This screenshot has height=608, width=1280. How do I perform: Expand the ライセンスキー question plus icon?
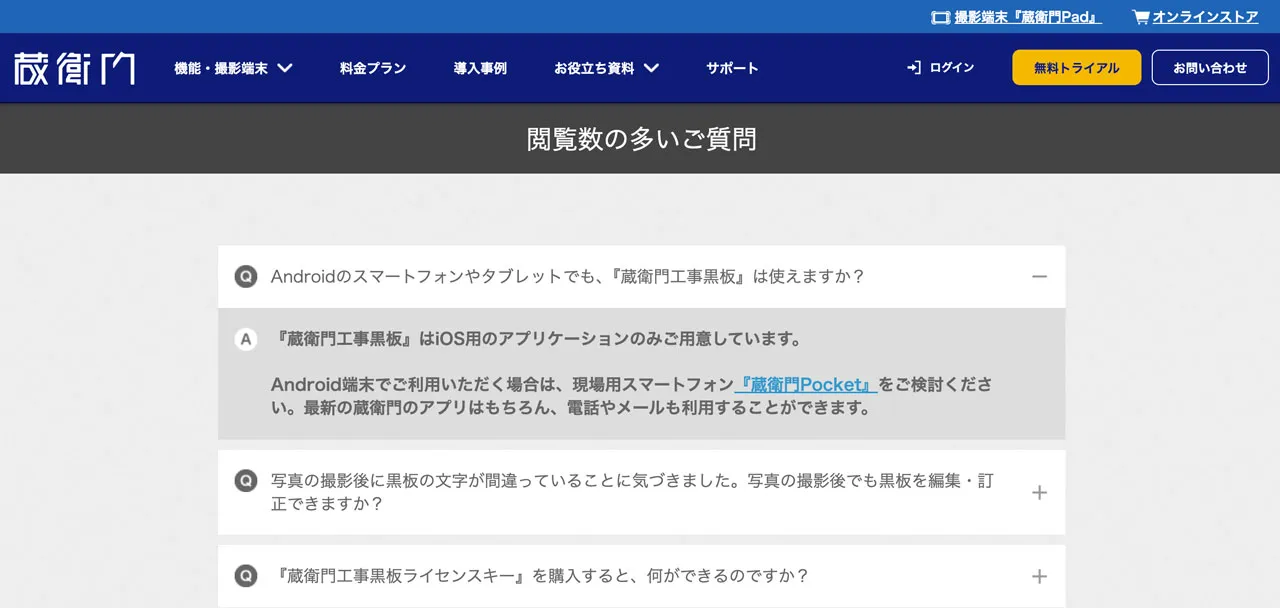(x=1039, y=576)
